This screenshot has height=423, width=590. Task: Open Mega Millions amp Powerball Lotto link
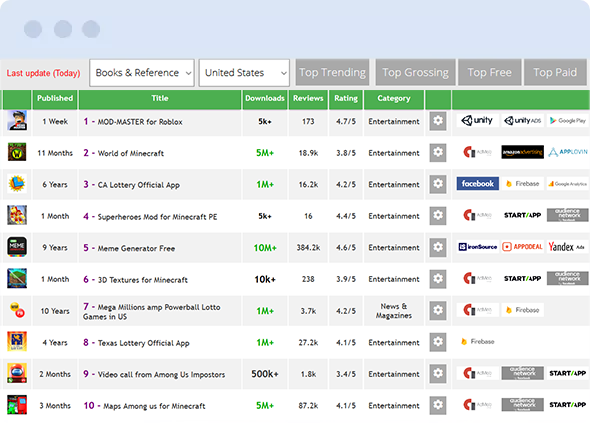coord(152,312)
